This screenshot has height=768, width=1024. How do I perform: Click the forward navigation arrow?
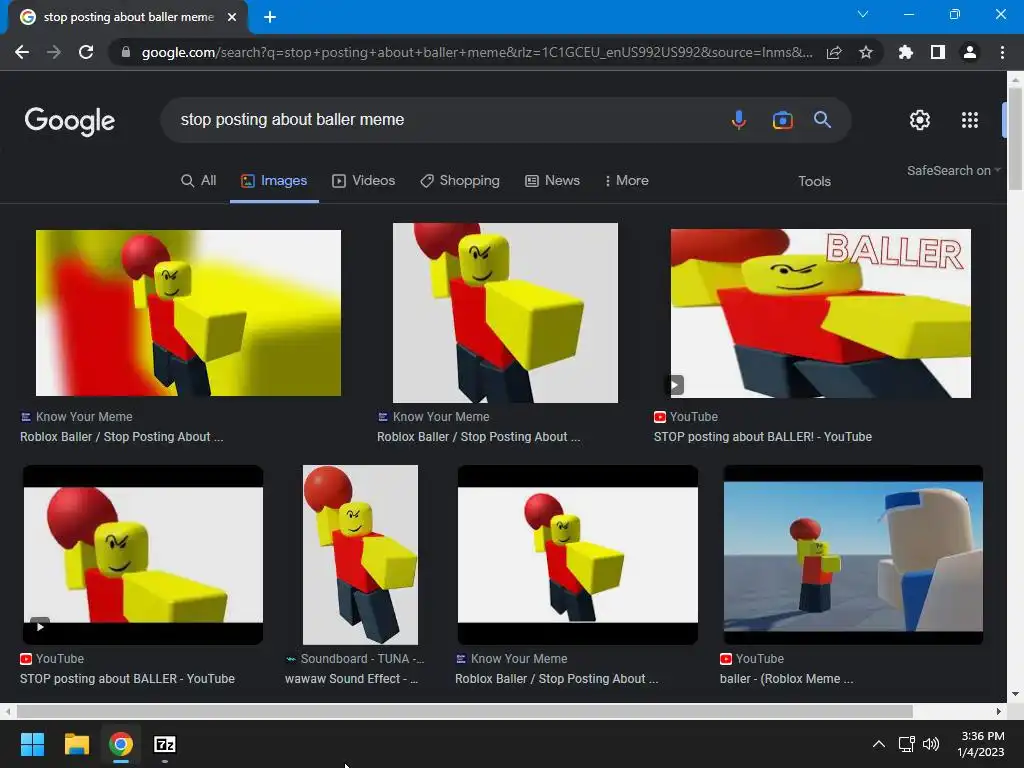[54, 52]
